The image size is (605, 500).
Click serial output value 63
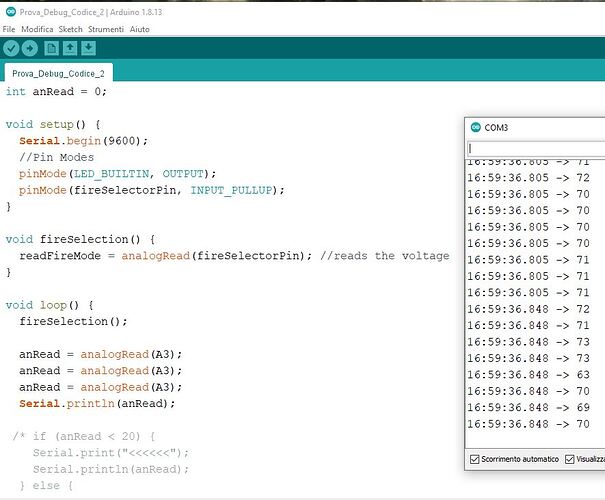[583, 375]
